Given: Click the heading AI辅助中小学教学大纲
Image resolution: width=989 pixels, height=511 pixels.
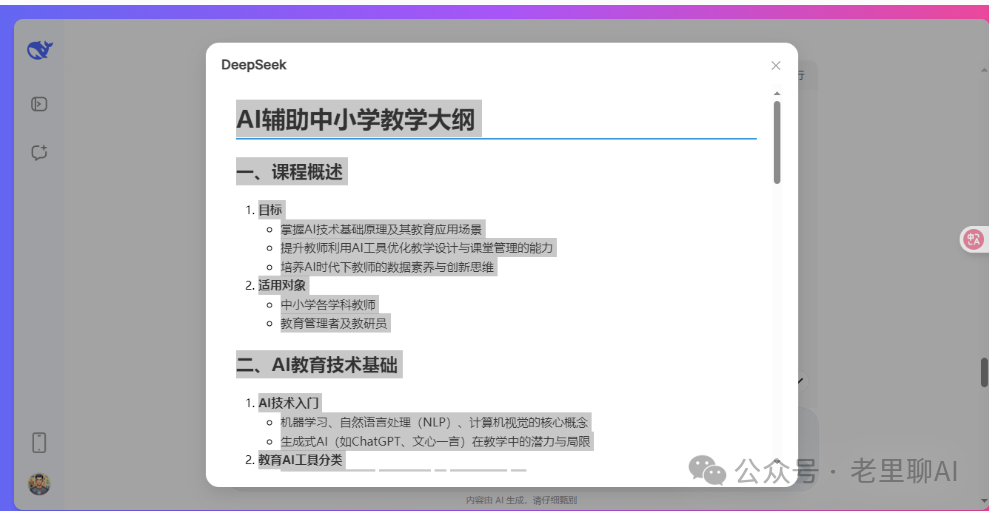Looking at the screenshot, I should coord(356,119).
